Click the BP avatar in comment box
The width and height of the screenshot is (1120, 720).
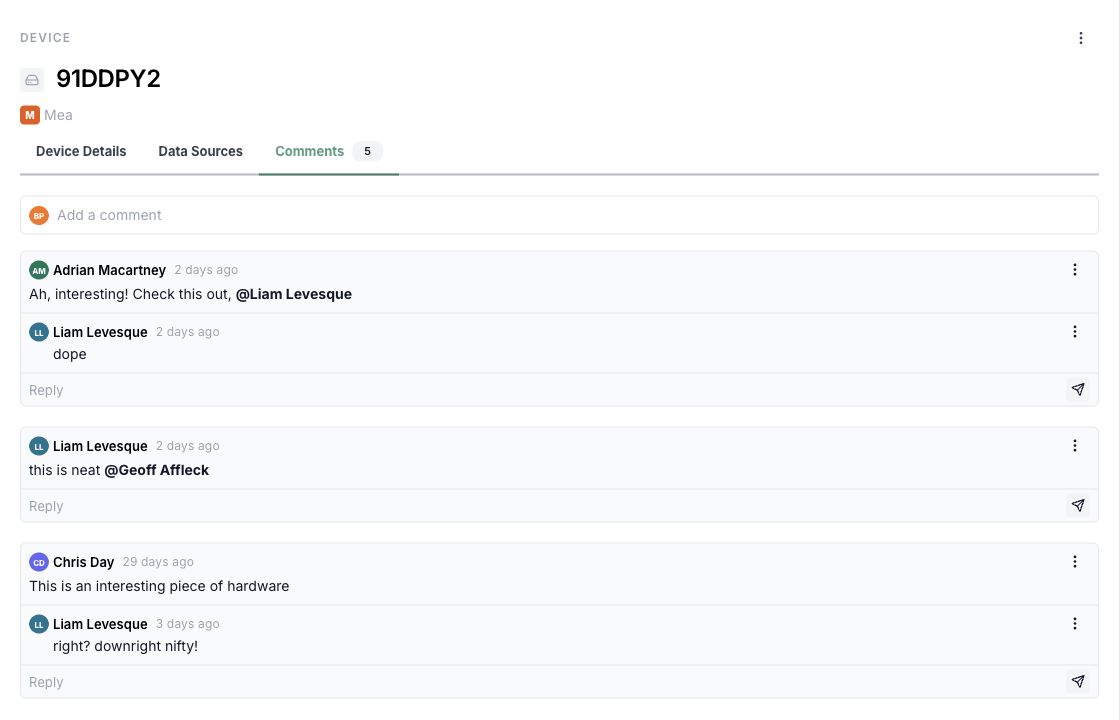point(39,215)
